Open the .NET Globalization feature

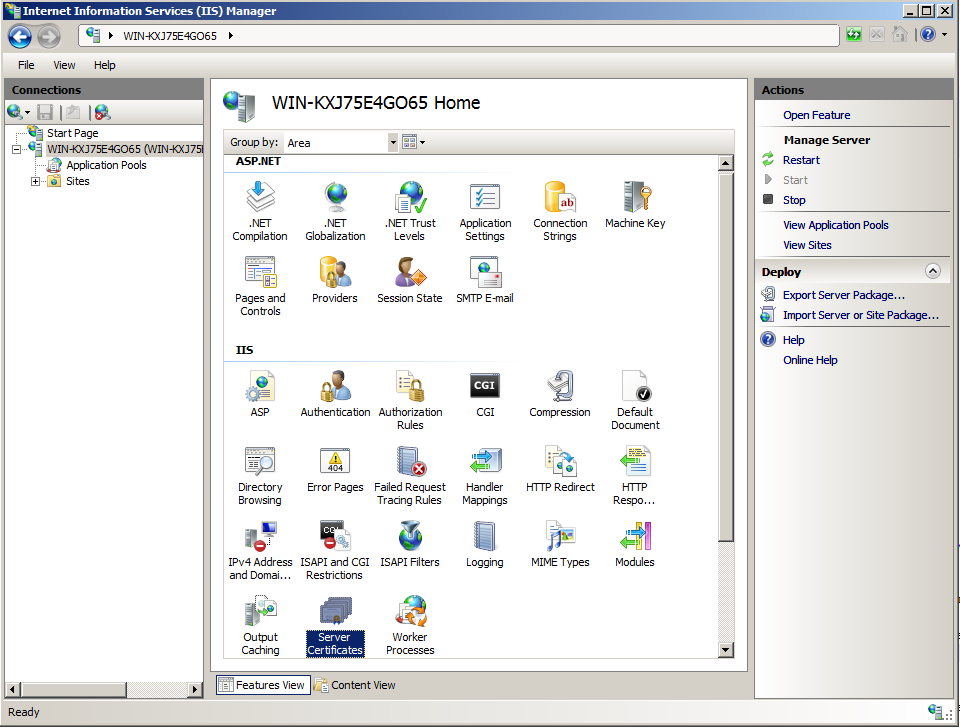(336, 211)
